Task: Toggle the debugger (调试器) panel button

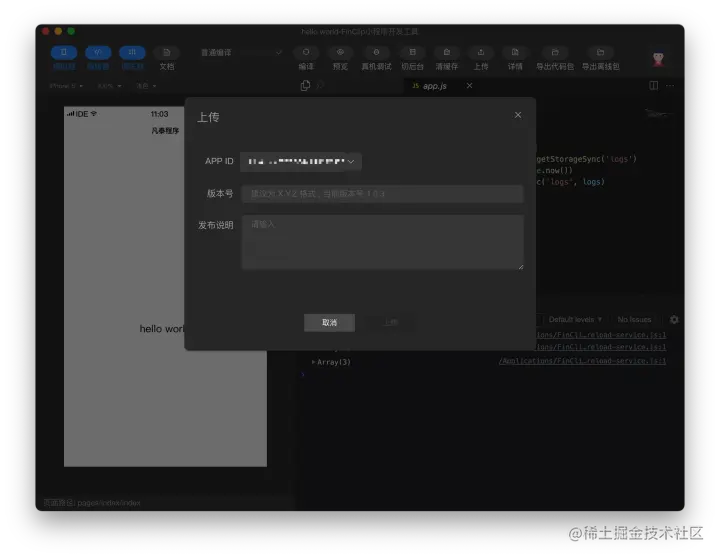Action: click(x=132, y=53)
